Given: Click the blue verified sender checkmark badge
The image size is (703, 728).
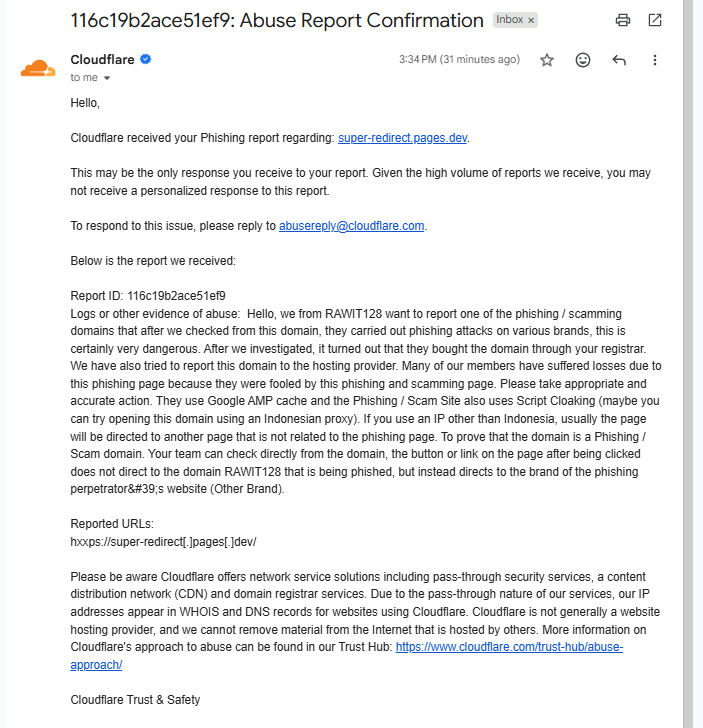Looking at the screenshot, I should pos(145,59).
